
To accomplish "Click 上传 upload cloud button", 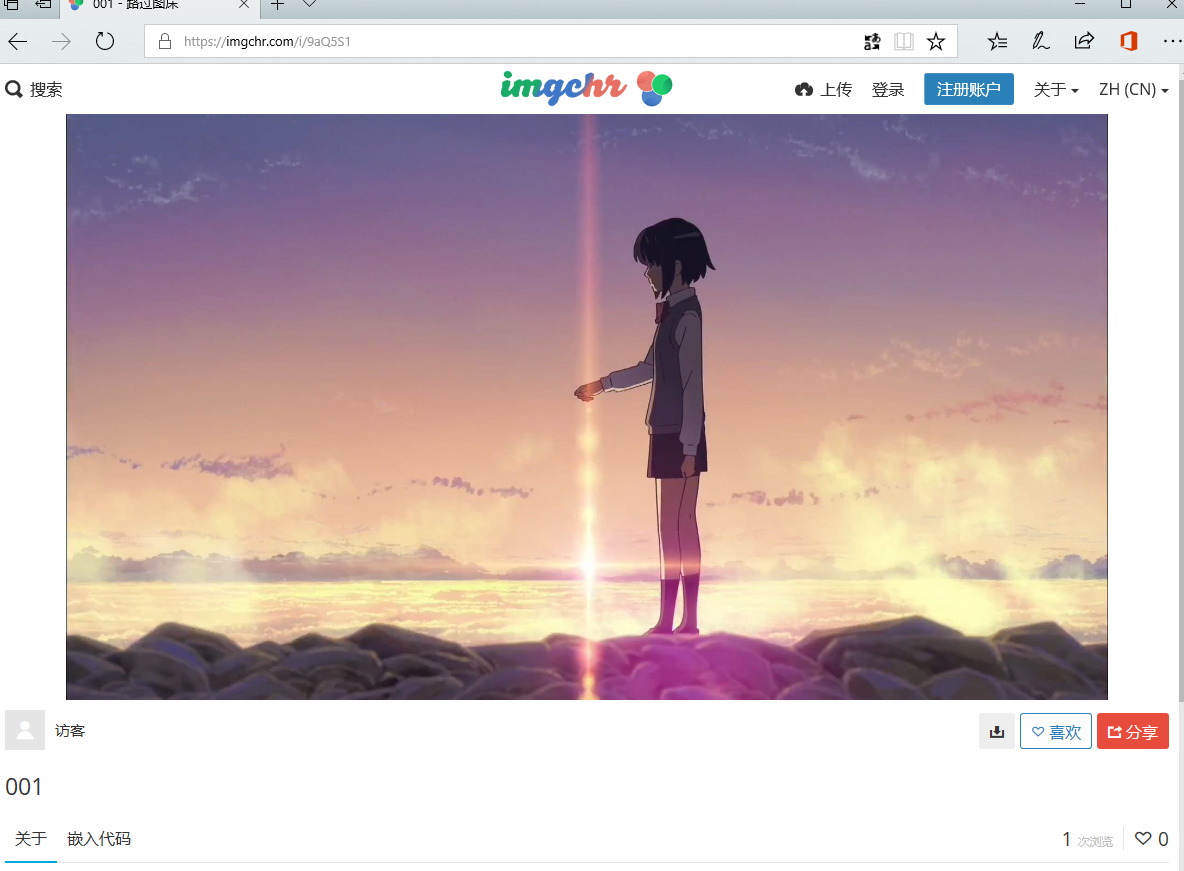I will 823,90.
